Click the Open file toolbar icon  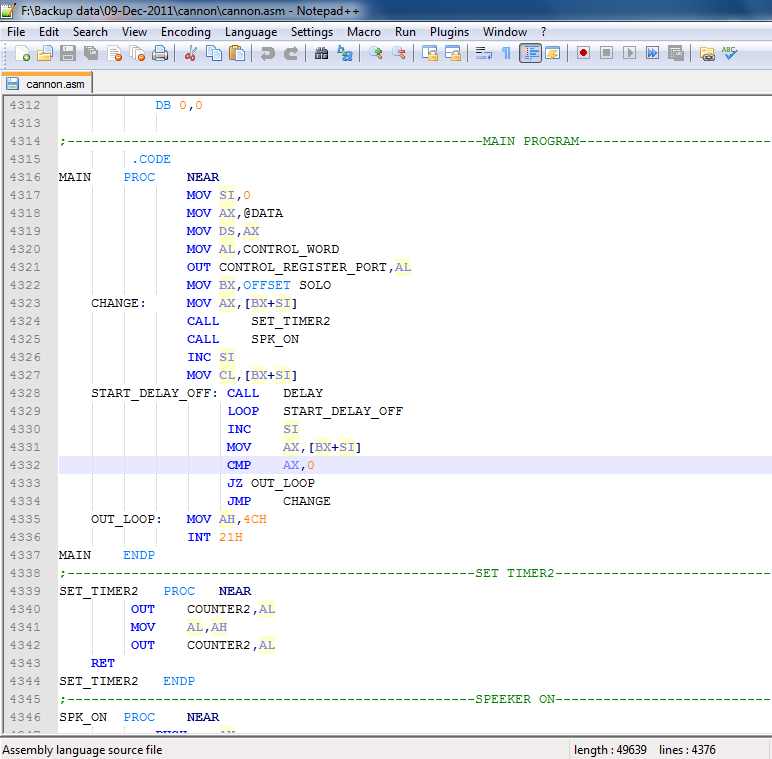(x=43, y=53)
